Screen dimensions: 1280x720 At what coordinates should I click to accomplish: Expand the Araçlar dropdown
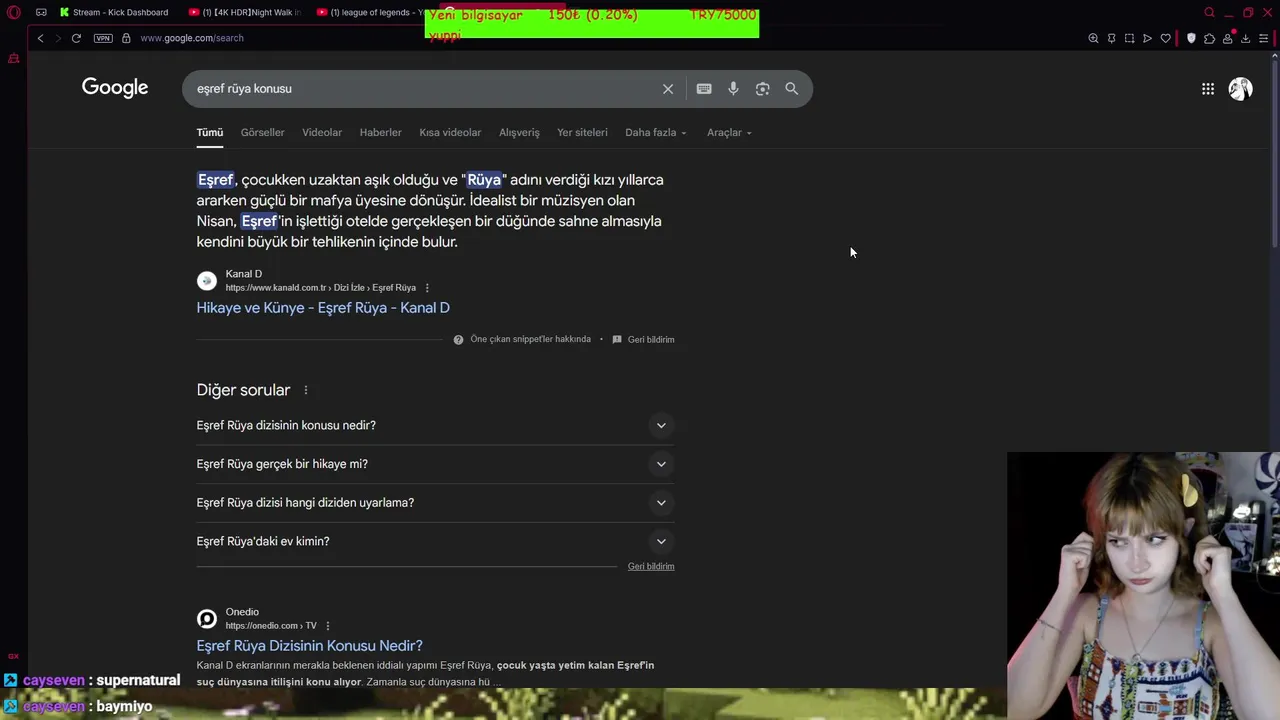pos(729,132)
